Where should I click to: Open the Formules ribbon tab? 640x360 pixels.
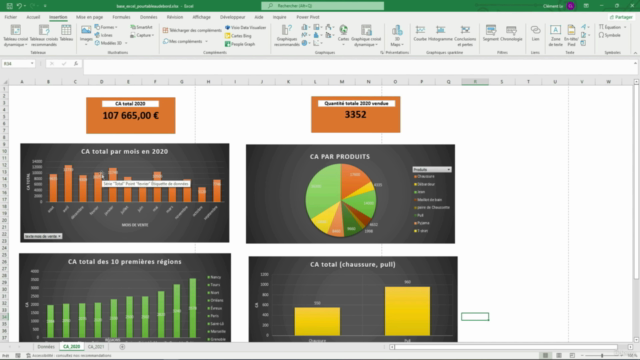click(x=121, y=17)
